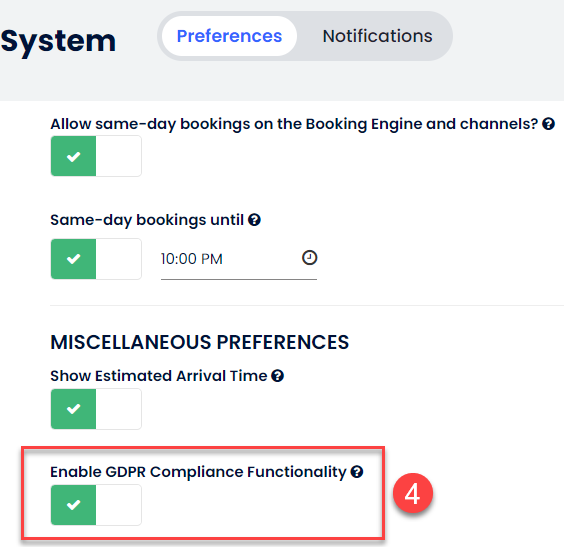Image resolution: width=564 pixels, height=547 pixels.
Task: Click the System page heading
Action: pyautogui.click(x=58, y=41)
